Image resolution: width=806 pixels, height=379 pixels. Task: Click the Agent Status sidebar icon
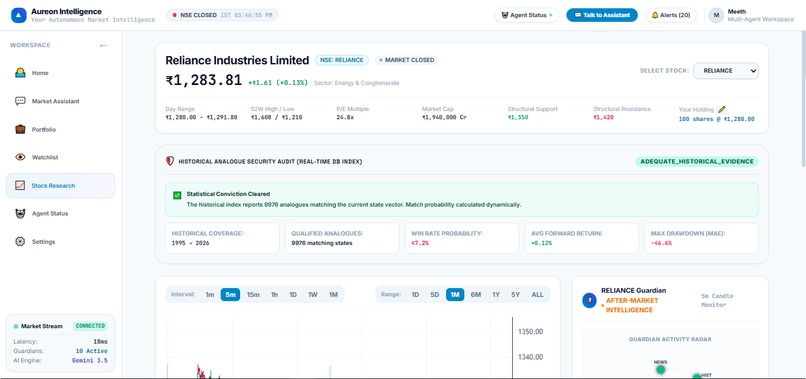click(20, 213)
